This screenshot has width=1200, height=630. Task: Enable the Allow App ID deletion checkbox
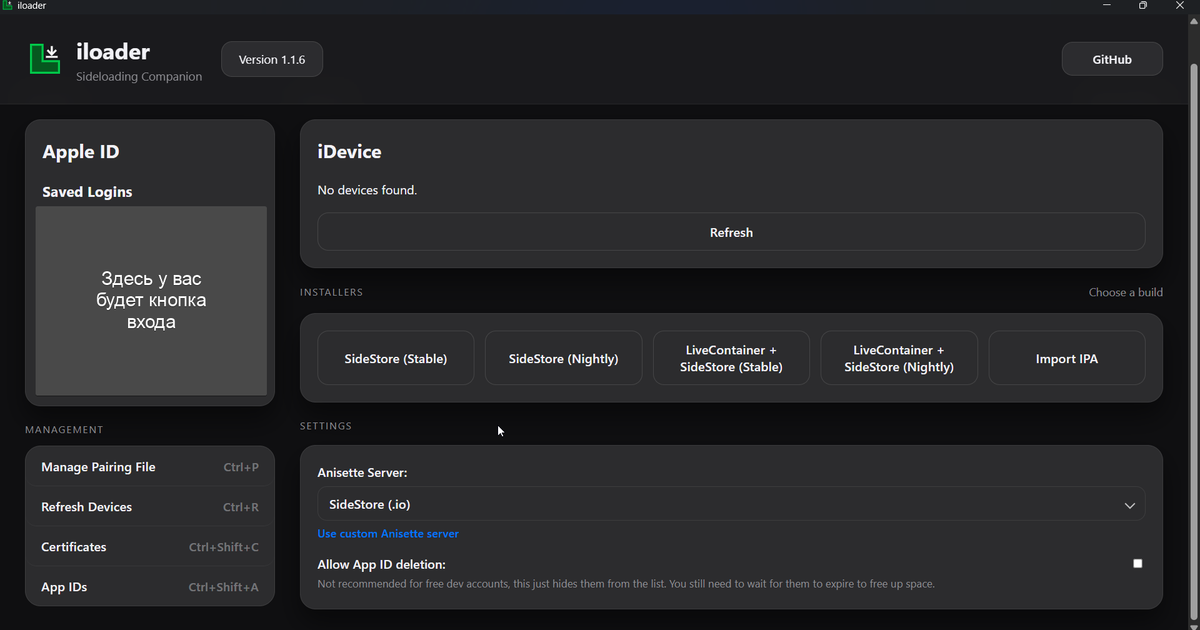coord(1137,564)
